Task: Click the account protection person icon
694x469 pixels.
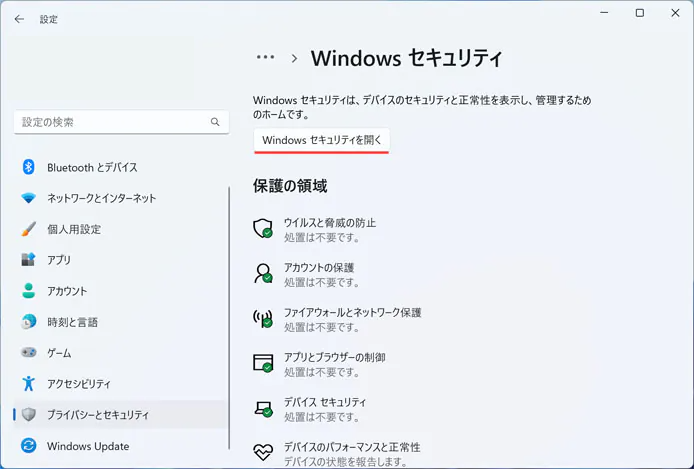Action: pos(263,273)
